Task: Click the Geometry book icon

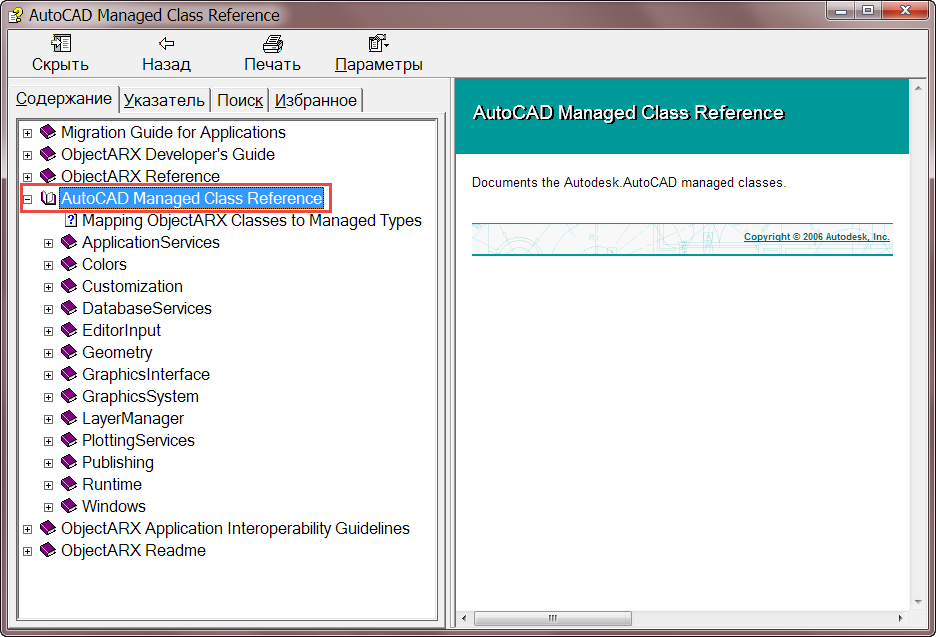Action: pyautogui.click(x=69, y=352)
